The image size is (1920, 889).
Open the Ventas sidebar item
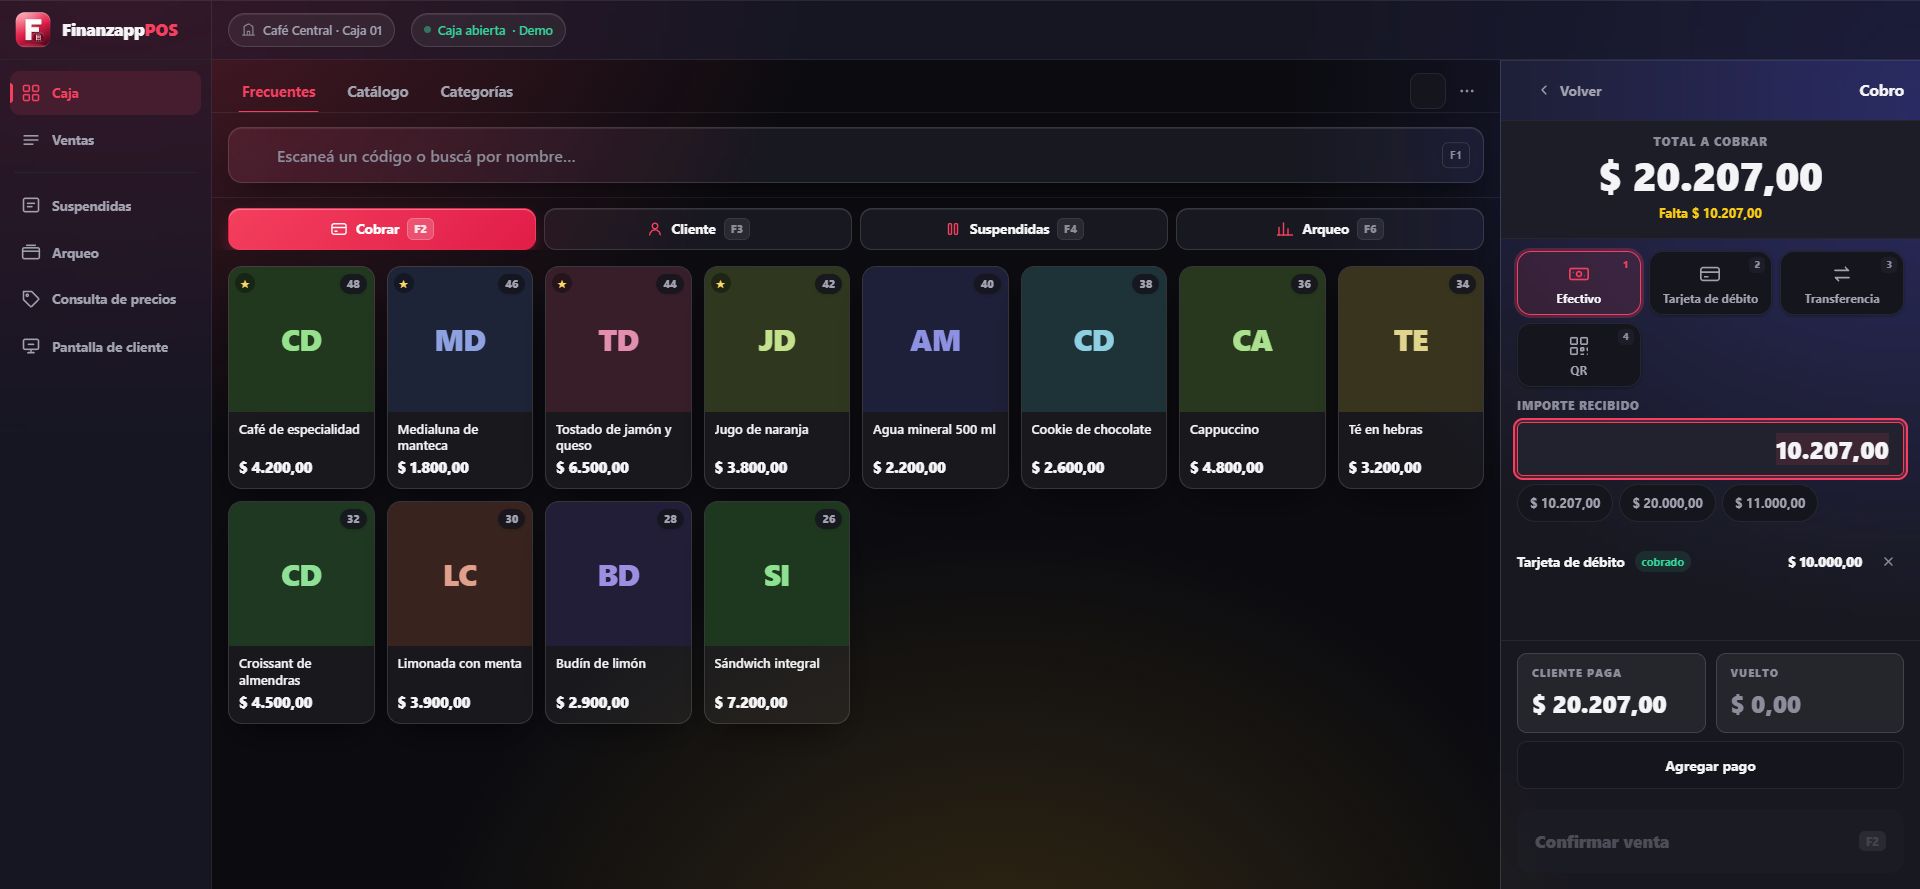[x=105, y=140]
